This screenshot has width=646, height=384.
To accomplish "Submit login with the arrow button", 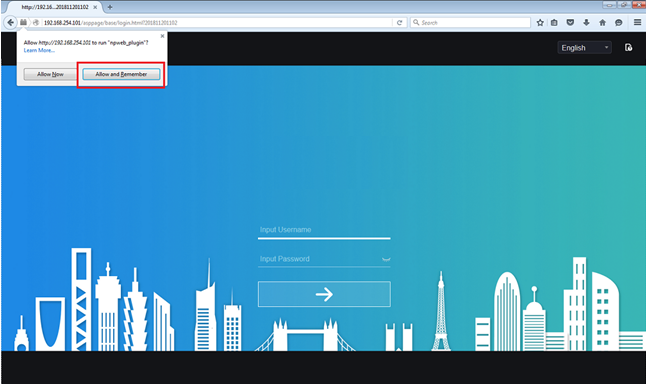I will click(324, 294).
